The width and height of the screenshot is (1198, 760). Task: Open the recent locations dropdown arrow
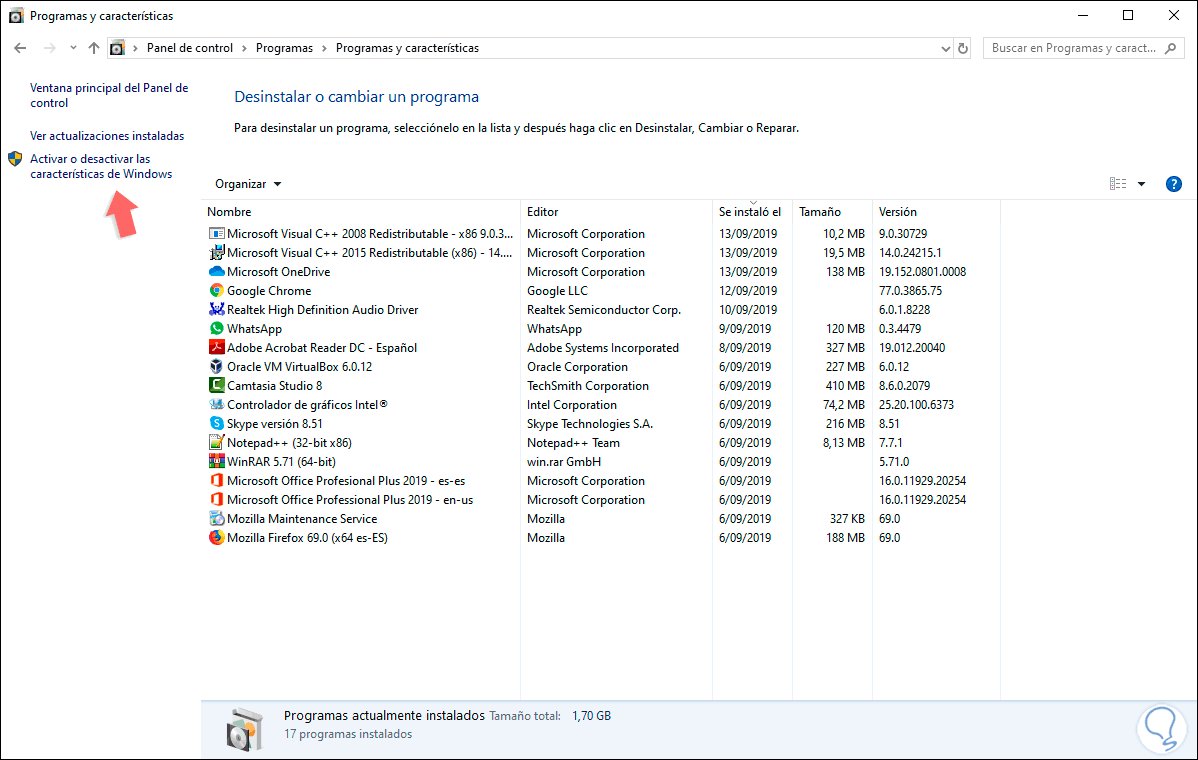73,48
